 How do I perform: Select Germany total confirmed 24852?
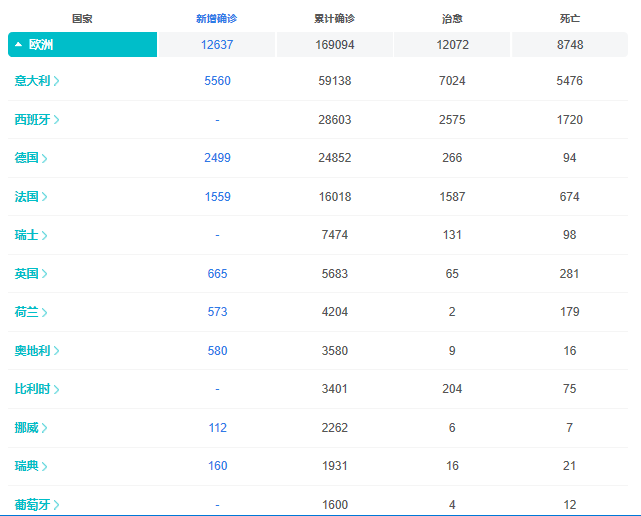point(335,158)
